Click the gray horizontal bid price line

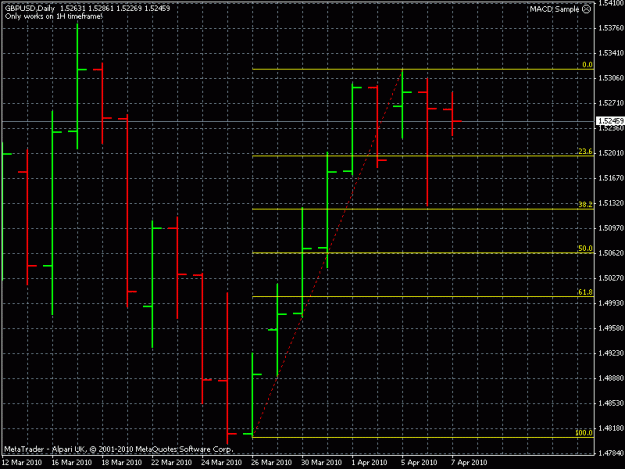click(297, 121)
